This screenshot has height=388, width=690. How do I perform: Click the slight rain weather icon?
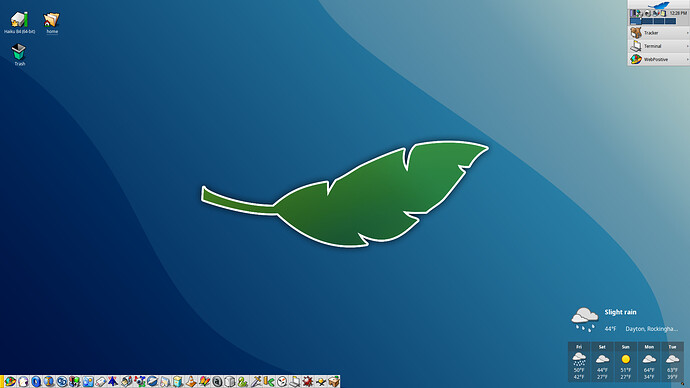(584, 319)
